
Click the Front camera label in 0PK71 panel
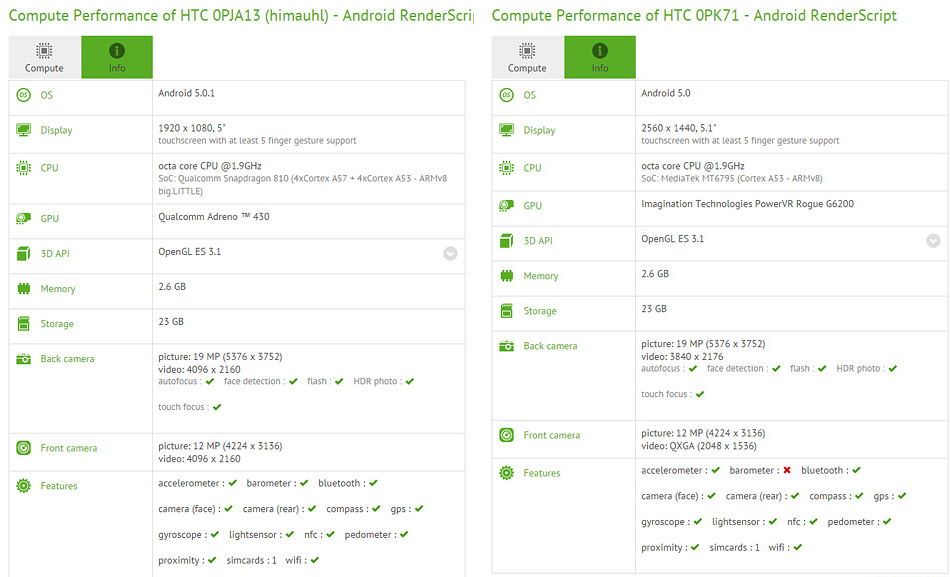552,435
